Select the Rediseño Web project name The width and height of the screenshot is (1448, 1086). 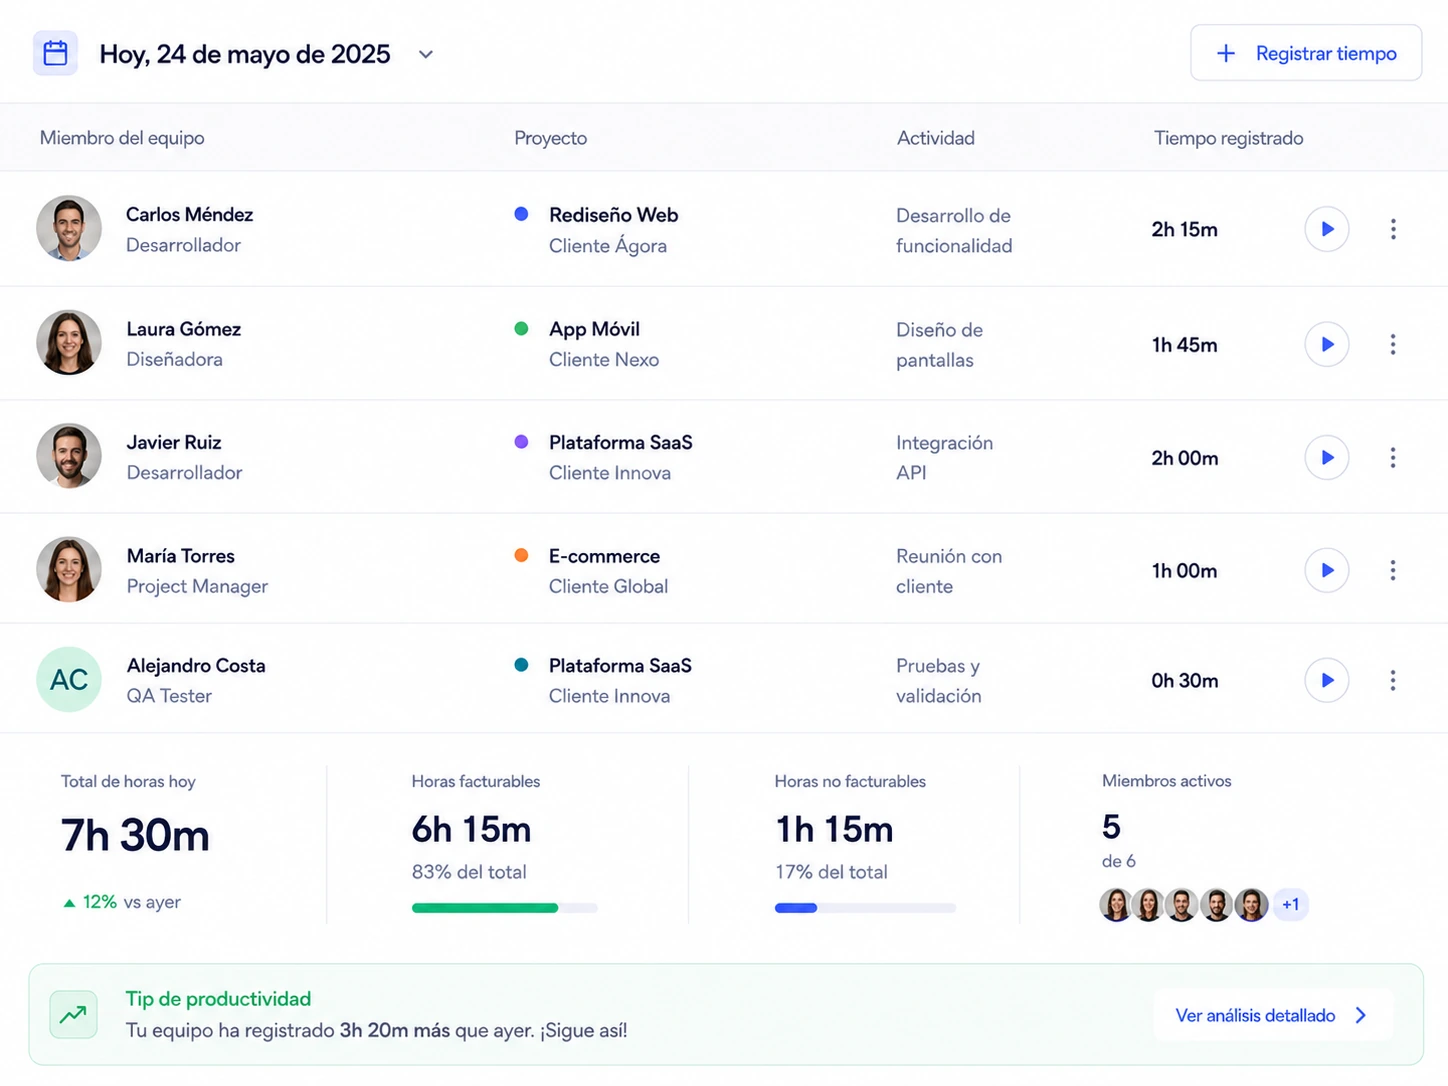614,215
